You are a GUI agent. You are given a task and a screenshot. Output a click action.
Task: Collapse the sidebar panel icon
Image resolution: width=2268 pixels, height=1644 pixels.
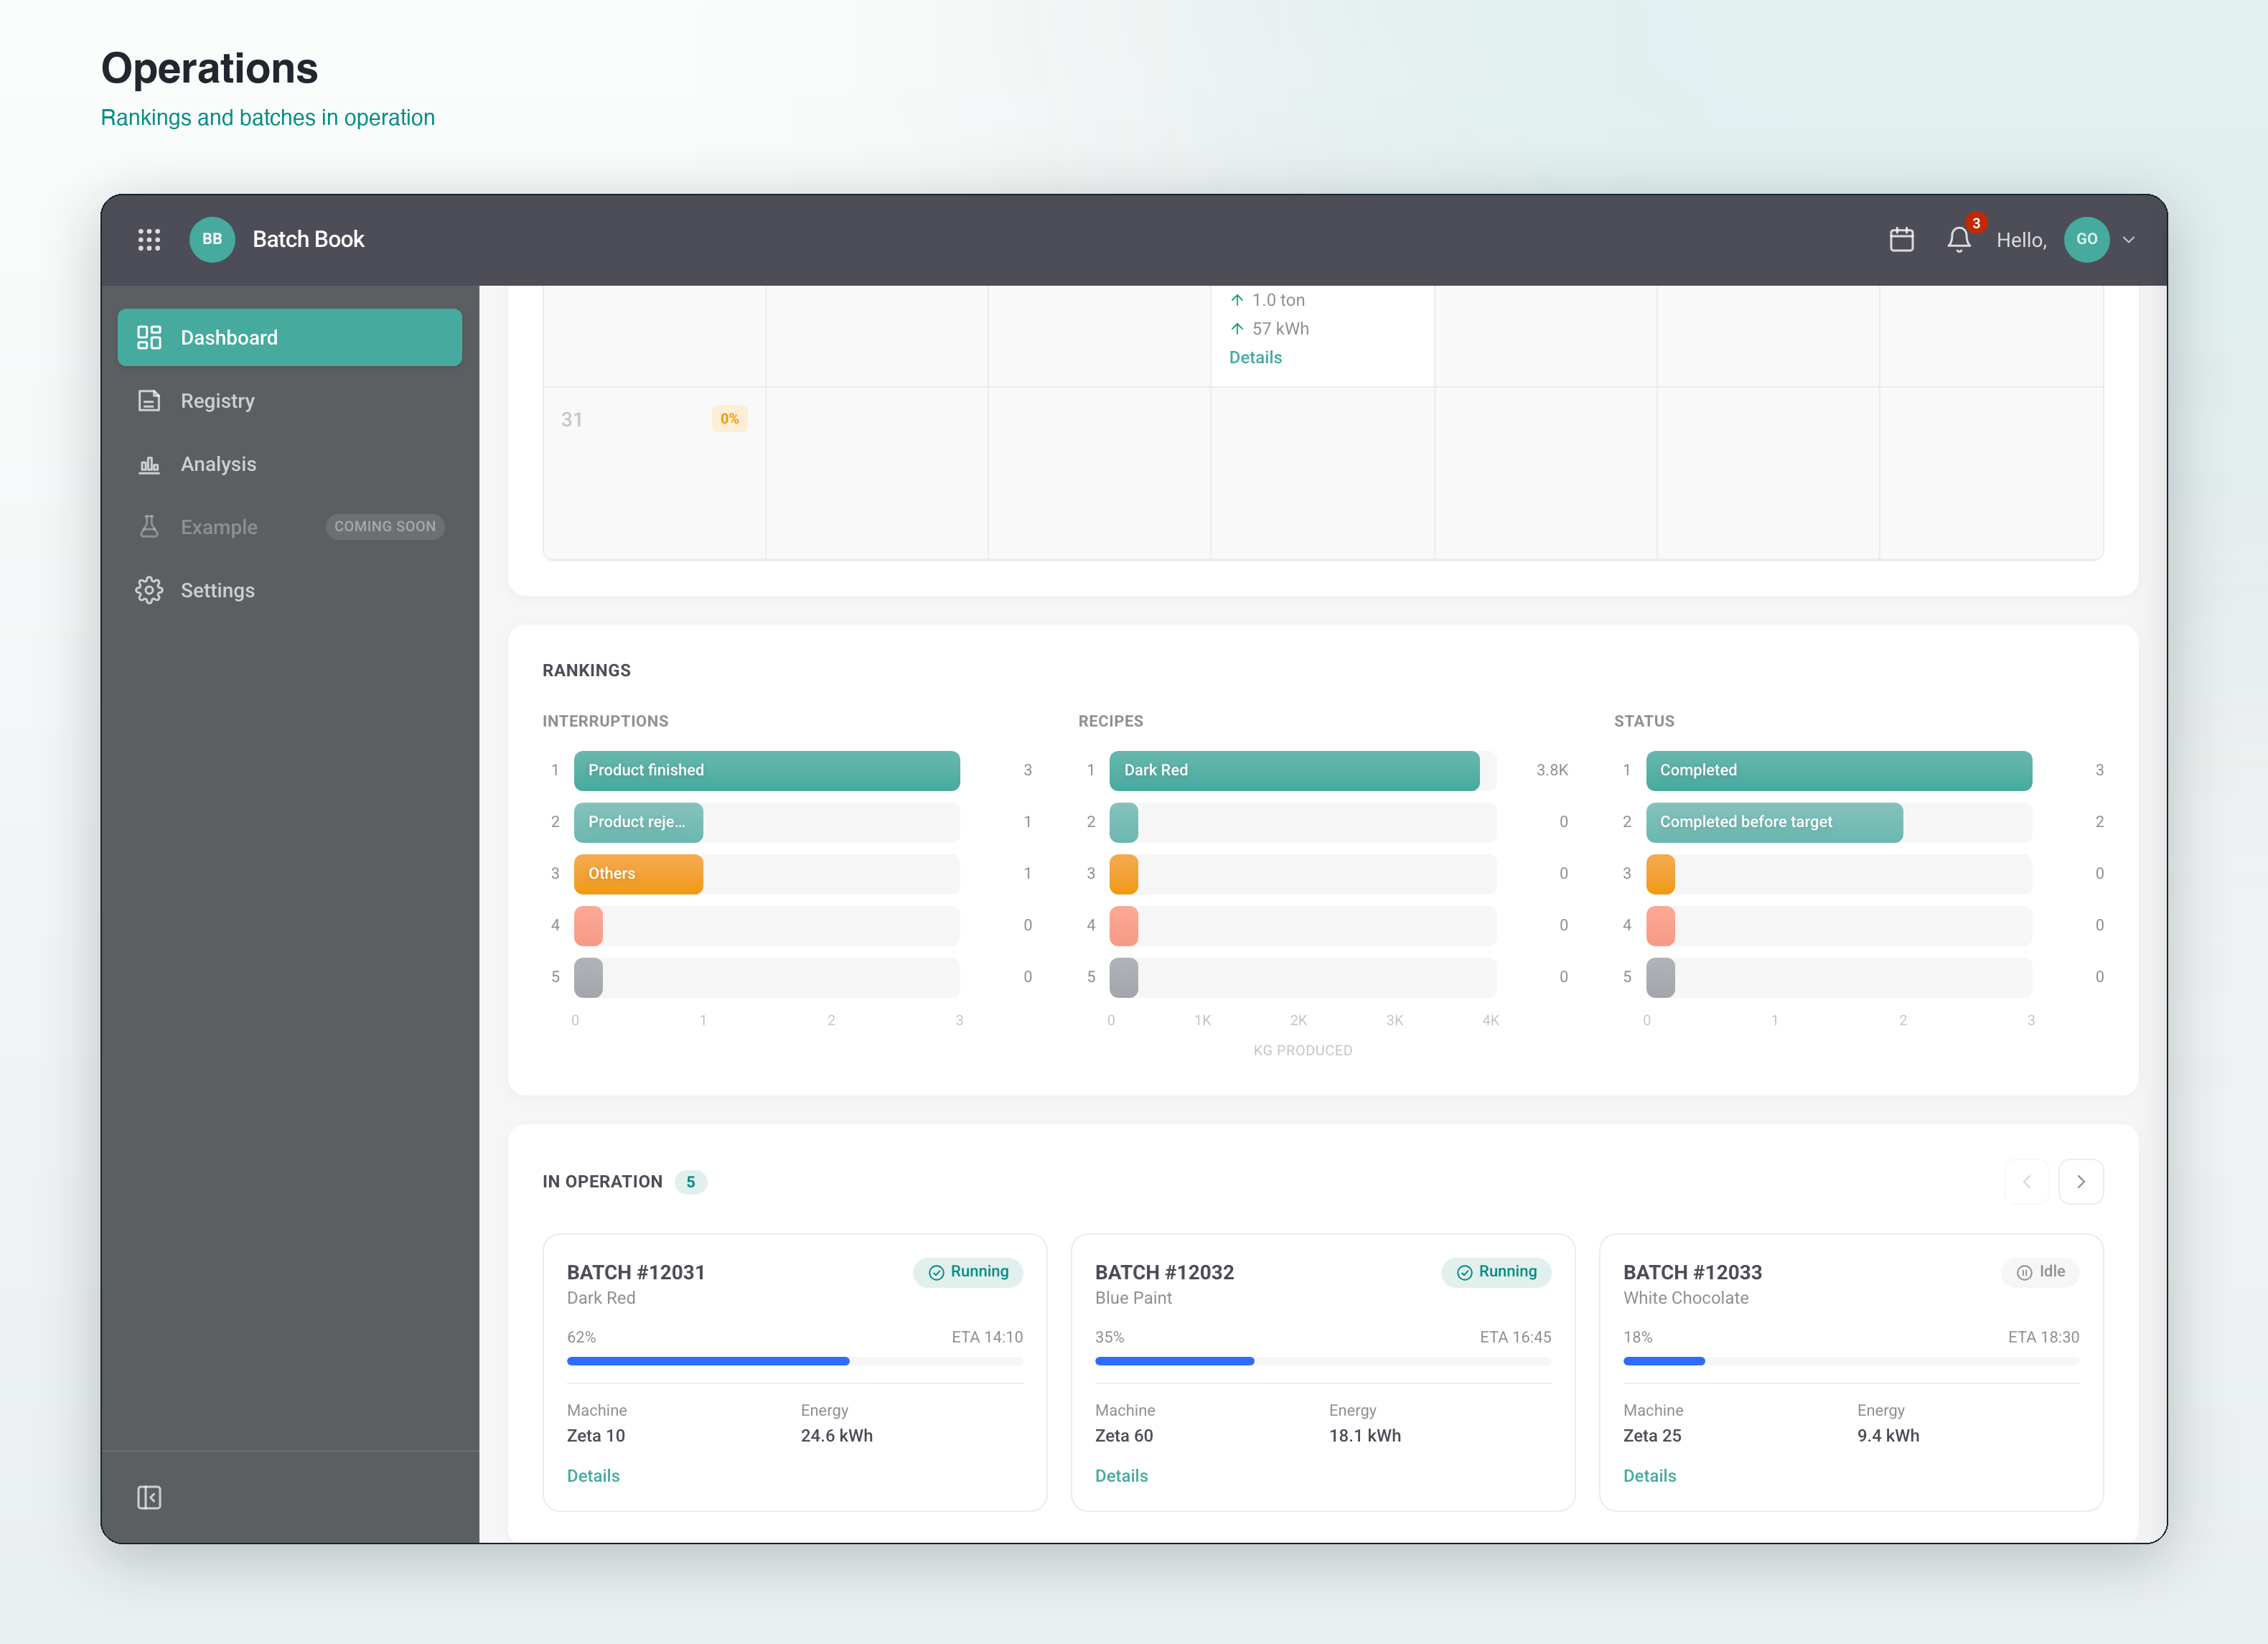pyautogui.click(x=149, y=1497)
